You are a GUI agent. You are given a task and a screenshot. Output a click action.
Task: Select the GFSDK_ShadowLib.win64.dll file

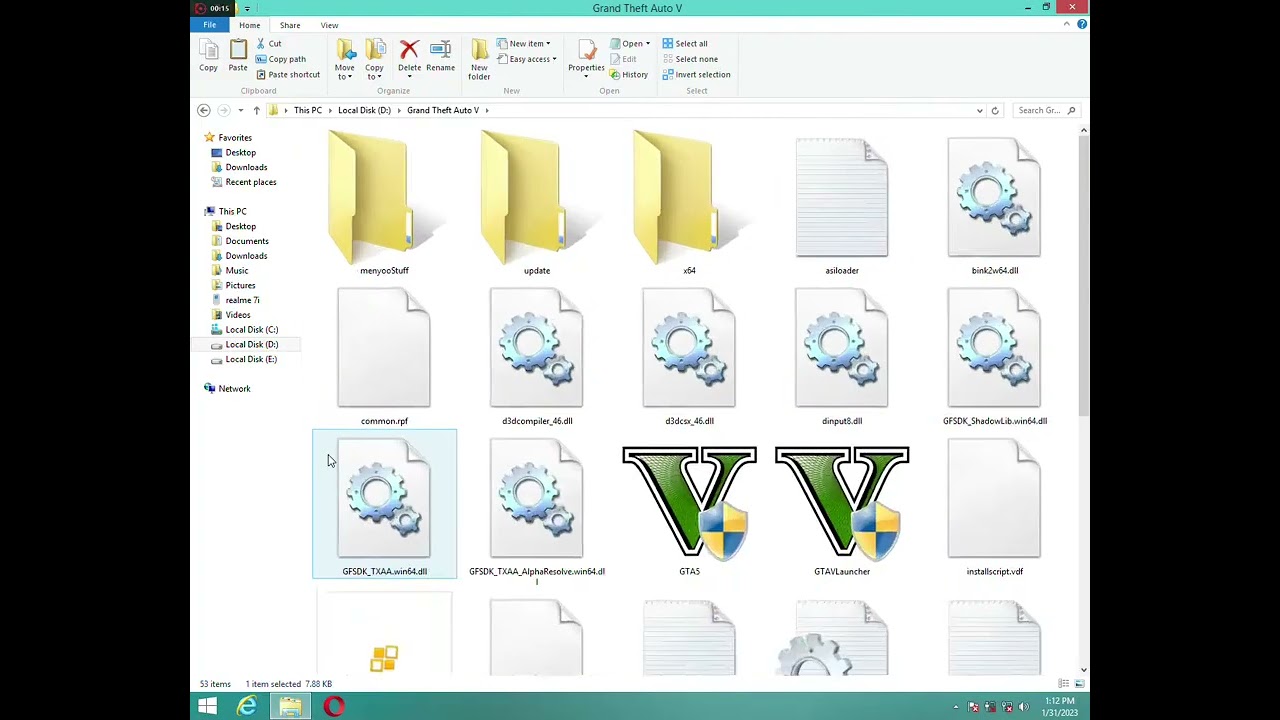pos(994,355)
